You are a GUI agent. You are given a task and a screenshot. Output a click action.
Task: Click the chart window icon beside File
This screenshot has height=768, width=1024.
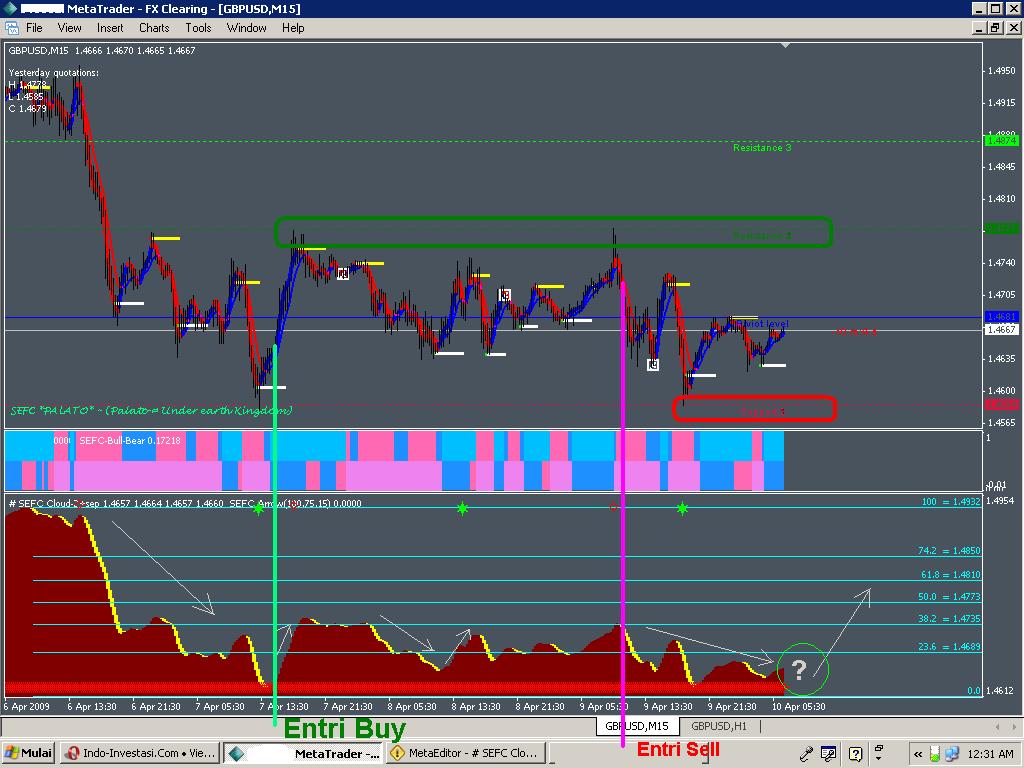click(x=12, y=28)
